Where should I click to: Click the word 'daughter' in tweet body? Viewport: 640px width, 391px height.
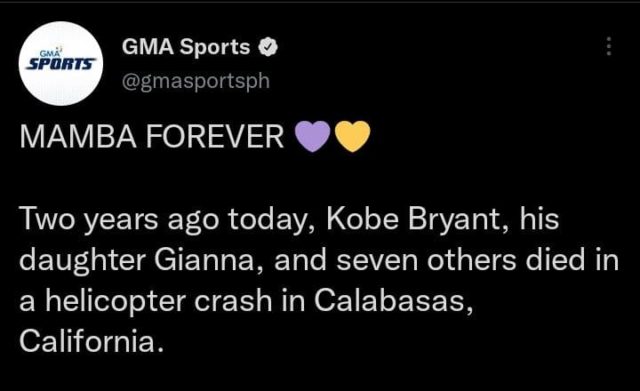point(82,261)
